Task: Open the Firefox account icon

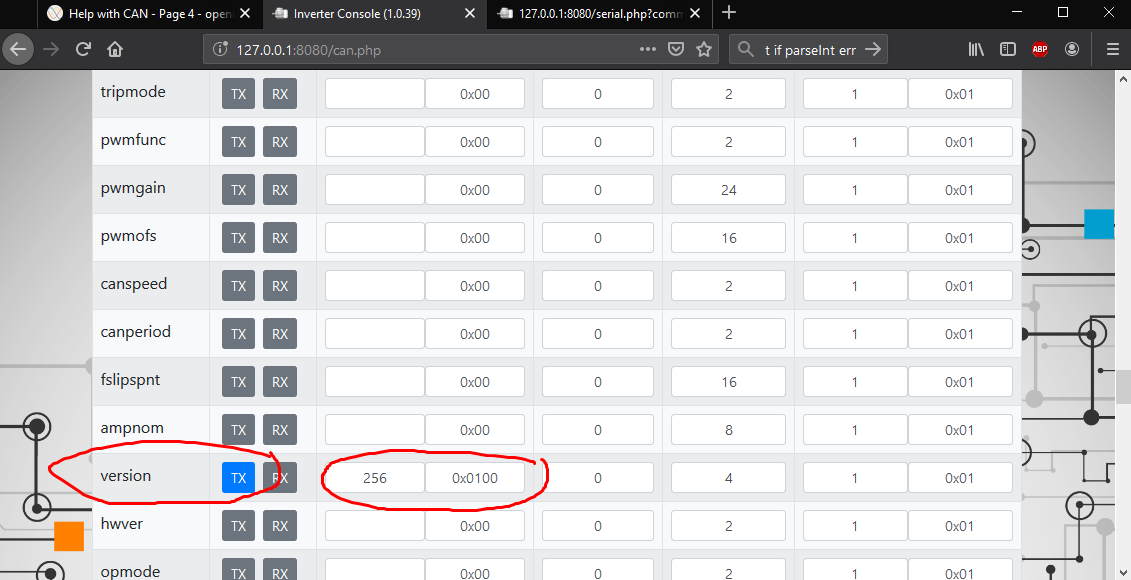Action: (1072, 49)
